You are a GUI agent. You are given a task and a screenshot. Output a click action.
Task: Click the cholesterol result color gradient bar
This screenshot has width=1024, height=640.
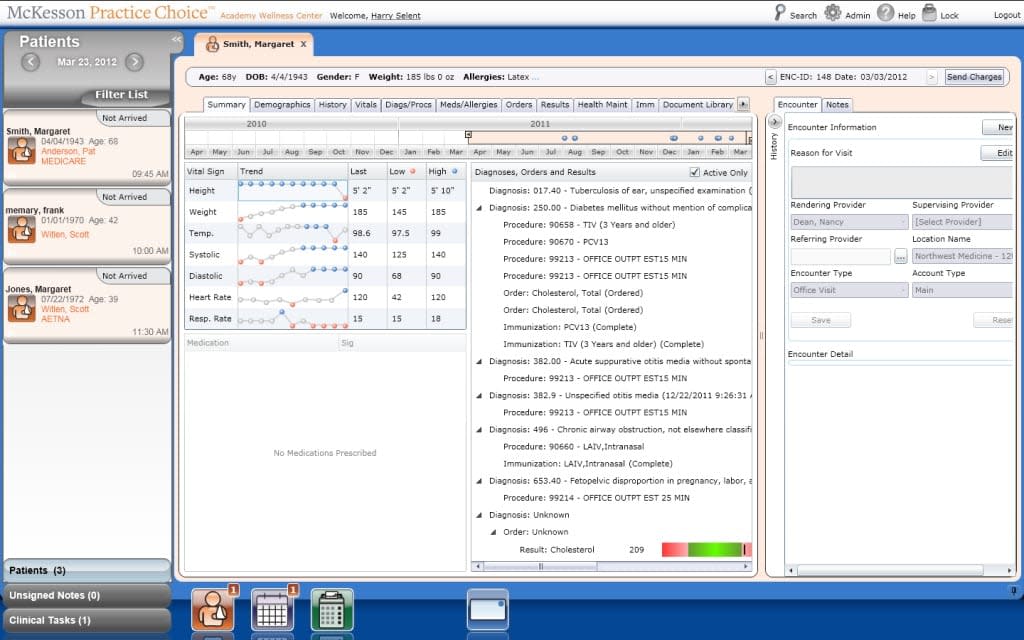(706, 549)
